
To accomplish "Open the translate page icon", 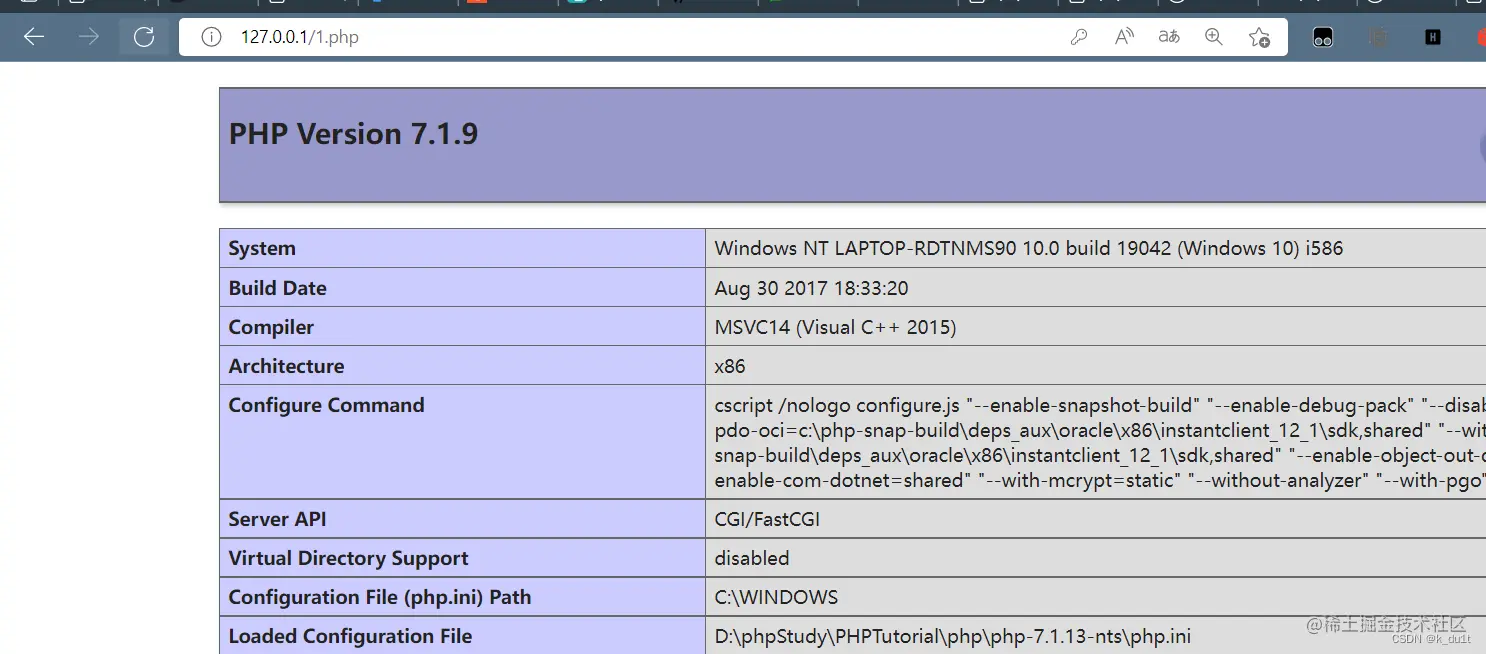I will click(1169, 38).
